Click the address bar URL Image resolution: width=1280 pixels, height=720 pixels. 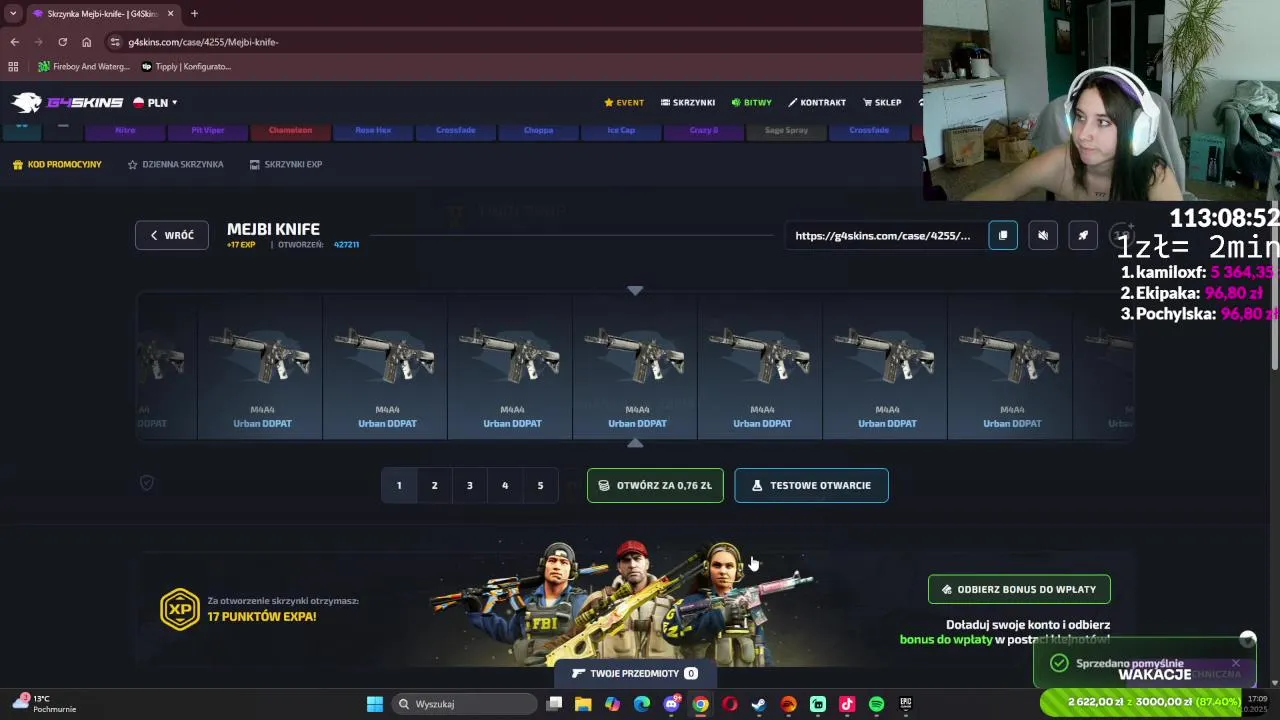coord(203,42)
